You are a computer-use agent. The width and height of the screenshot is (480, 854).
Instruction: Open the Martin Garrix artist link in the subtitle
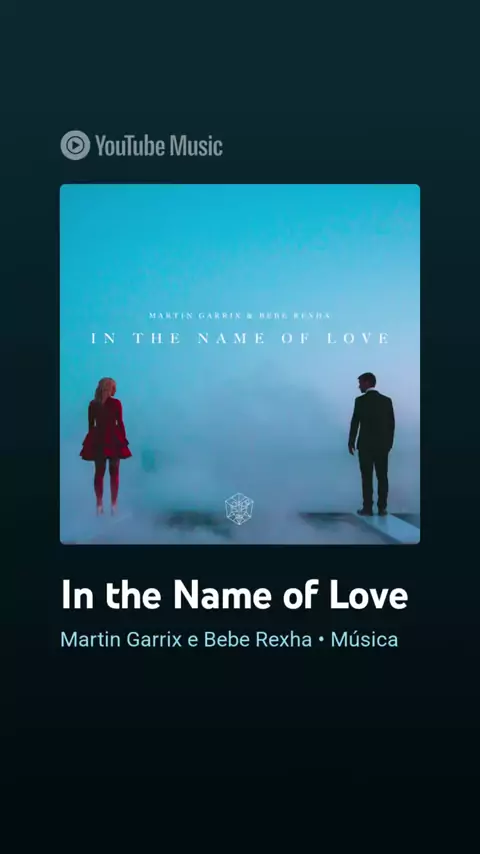(x=121, y=639)
